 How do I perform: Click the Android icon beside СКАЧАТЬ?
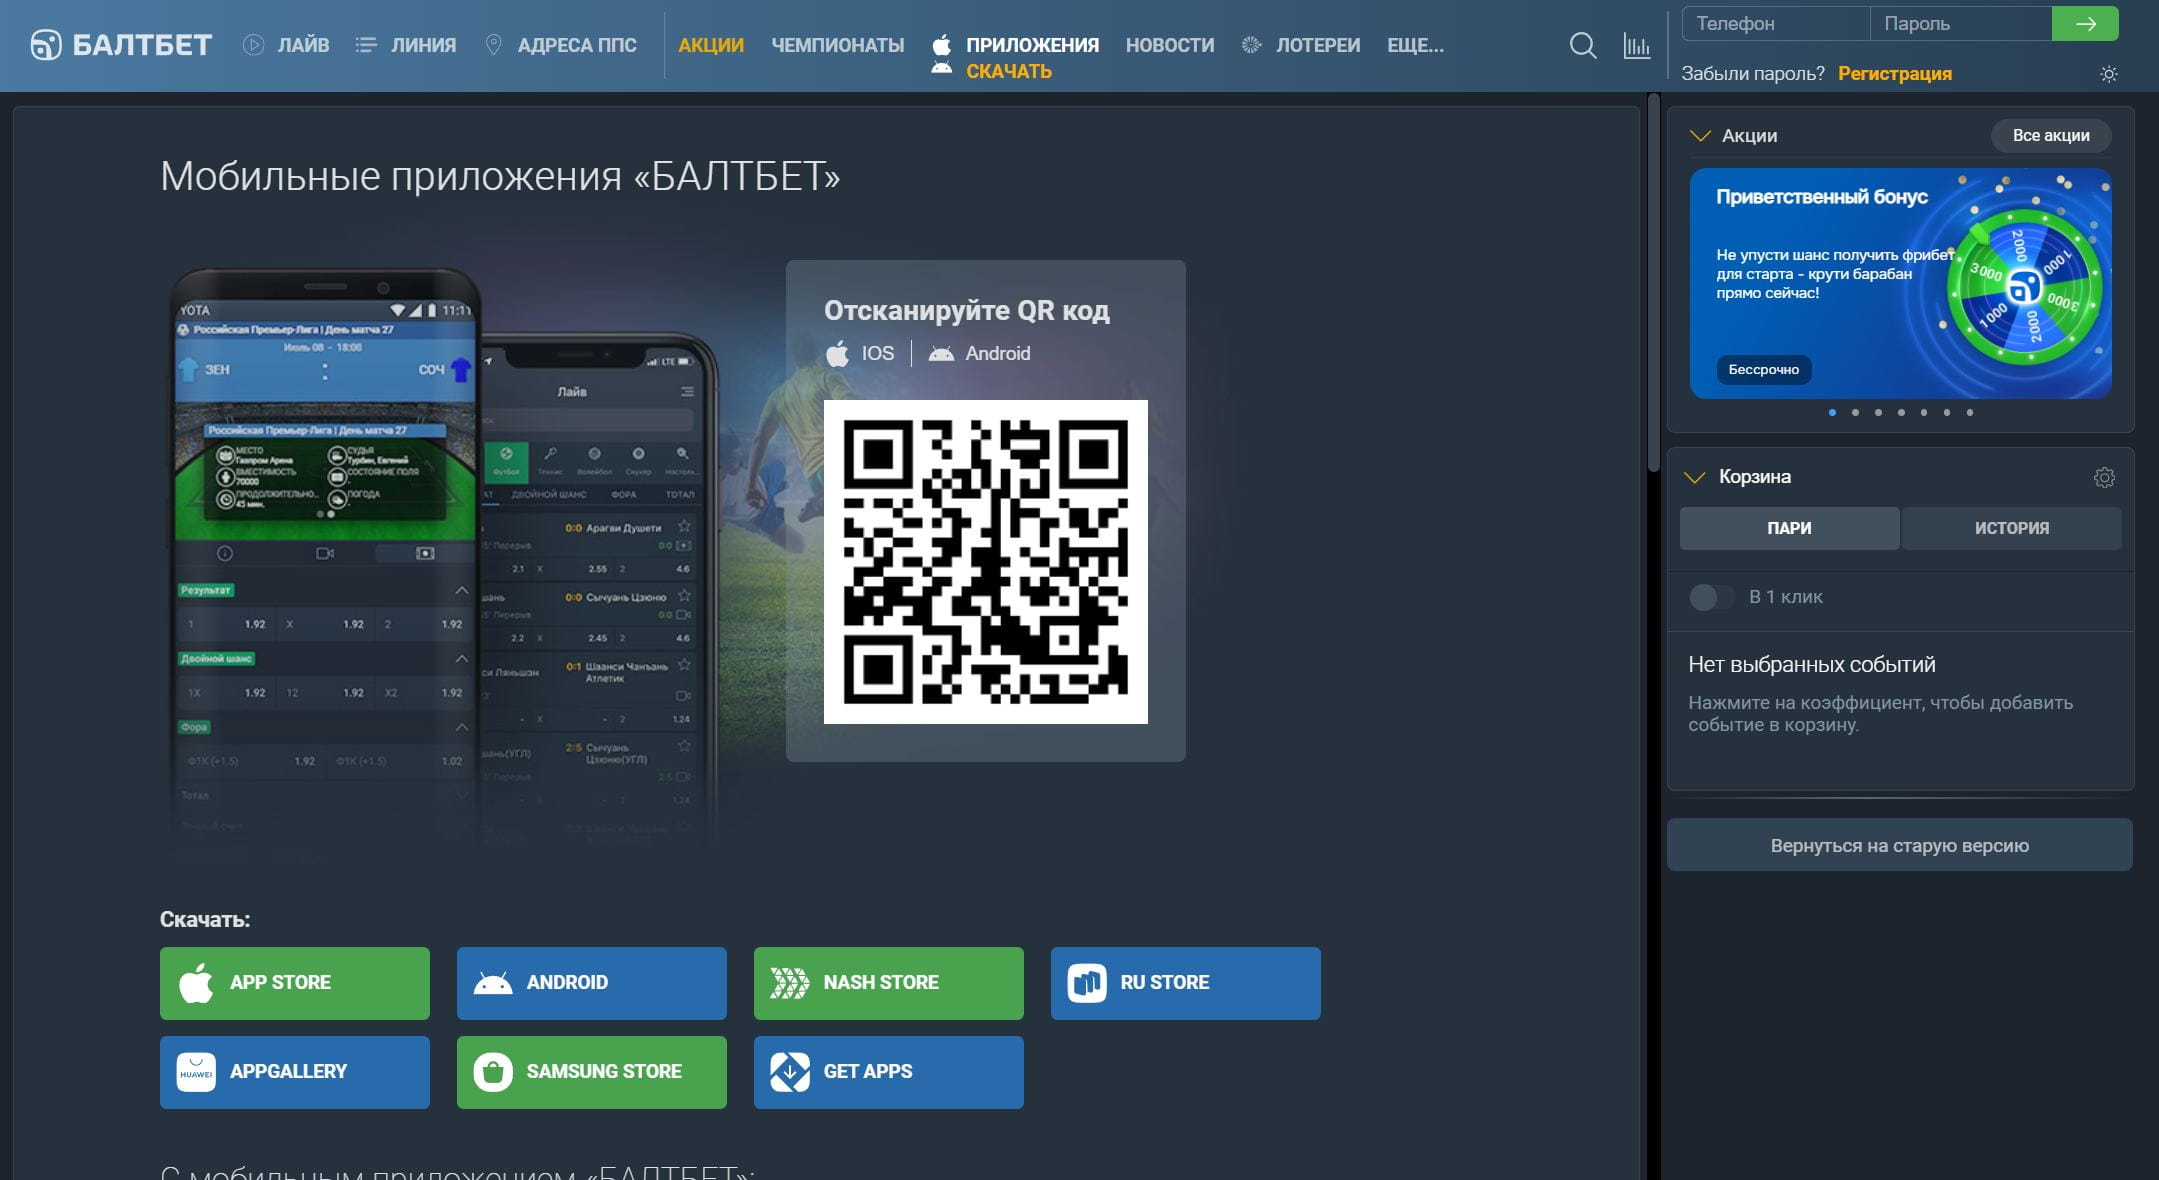[x=941, y=68]
